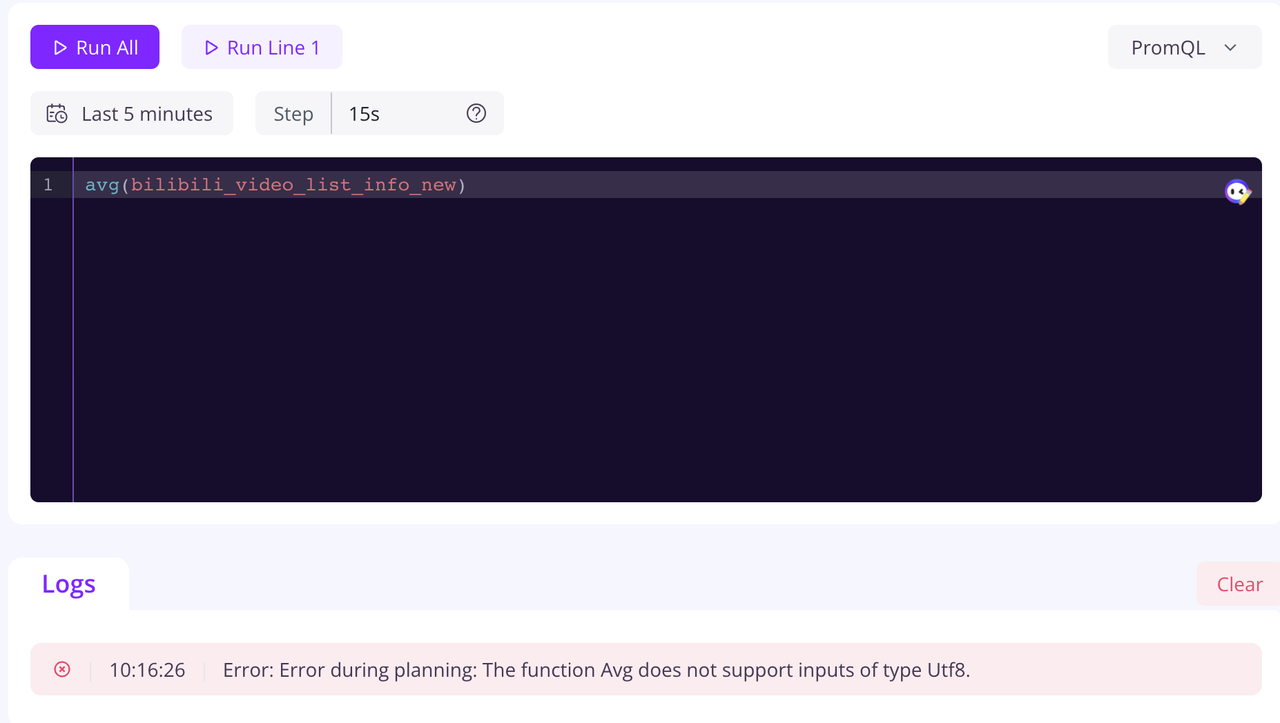
Task: Open the Step help question mark
Action: coord(476,114)
